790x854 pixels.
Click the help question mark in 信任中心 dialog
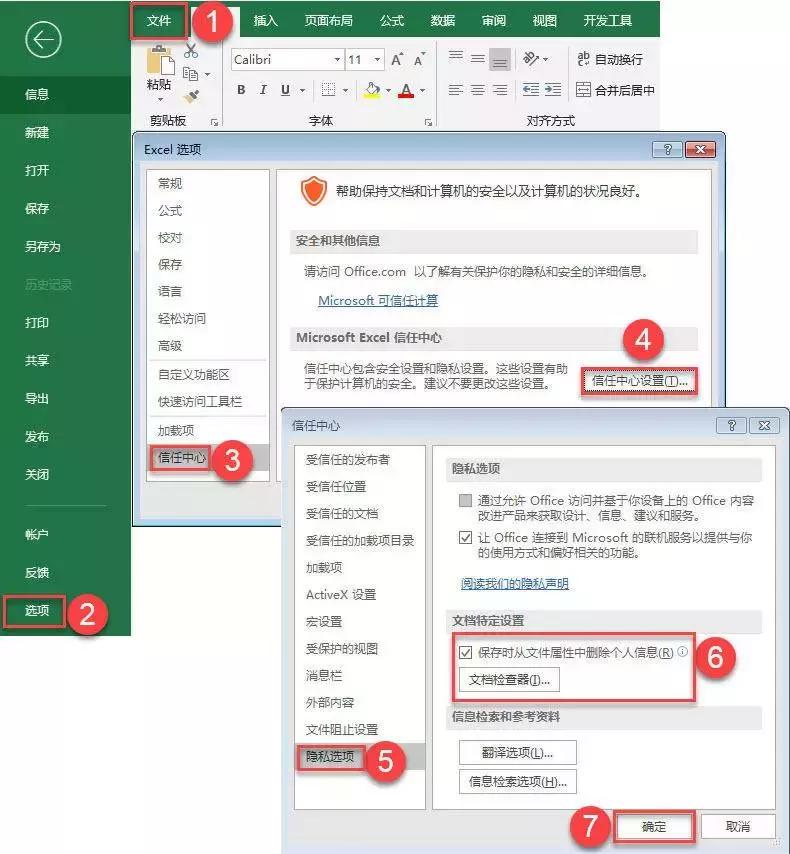731,425
